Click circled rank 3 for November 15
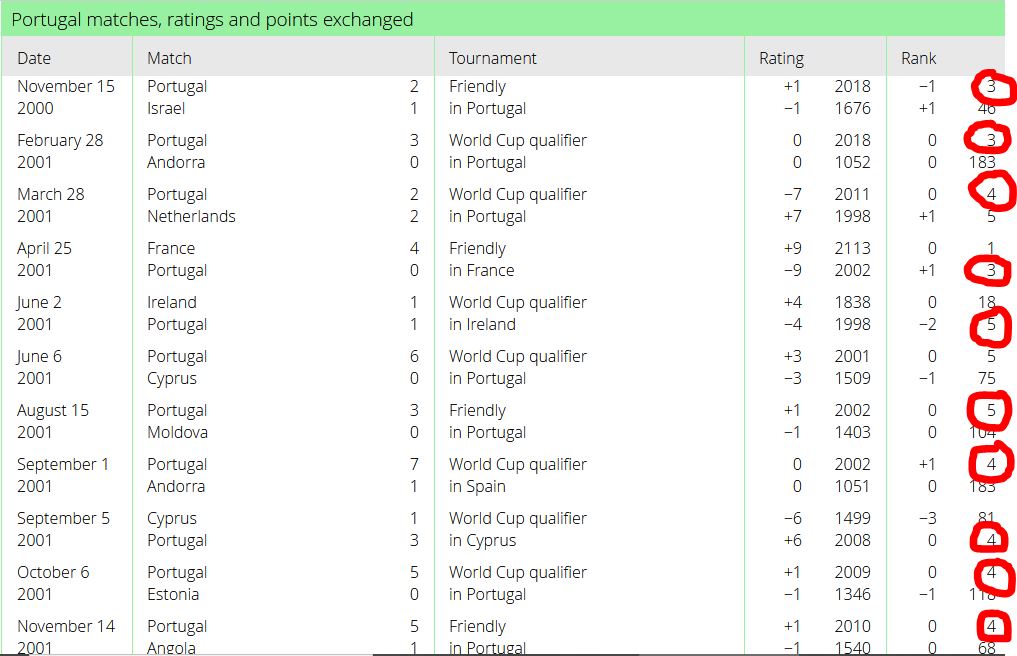The height and width of the screenshot is (656, 1017). 991,86
